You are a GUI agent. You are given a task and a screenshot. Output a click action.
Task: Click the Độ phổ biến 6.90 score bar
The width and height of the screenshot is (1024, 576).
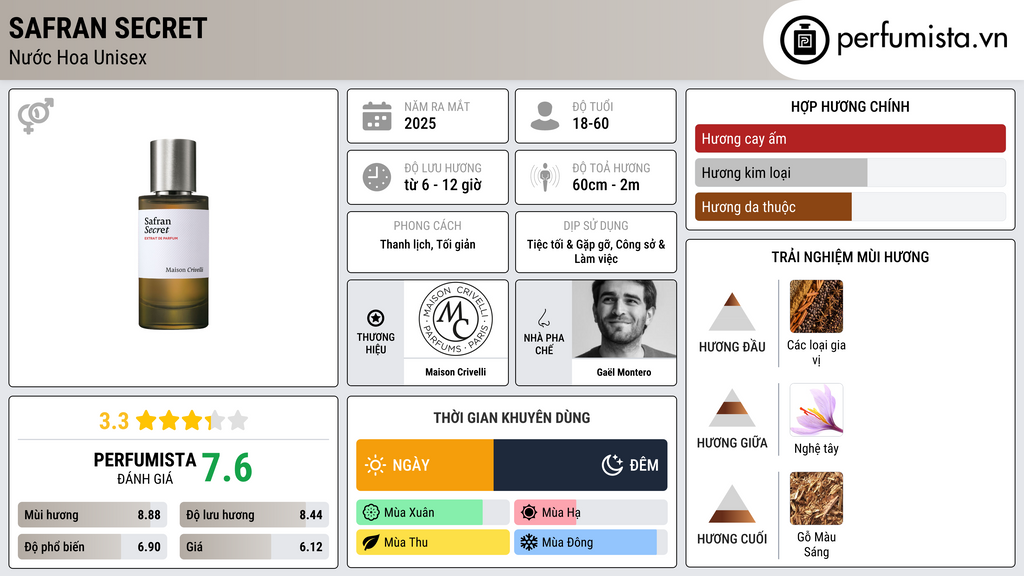pyautogui.click(x=93, y=547)
